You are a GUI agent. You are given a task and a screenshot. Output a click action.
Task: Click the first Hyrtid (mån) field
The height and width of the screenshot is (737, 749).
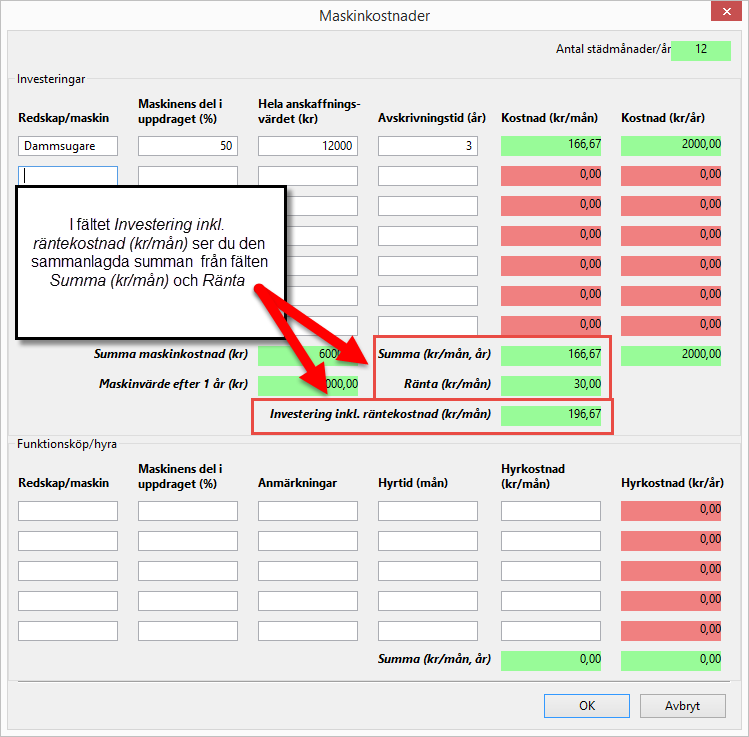point(428,511)
